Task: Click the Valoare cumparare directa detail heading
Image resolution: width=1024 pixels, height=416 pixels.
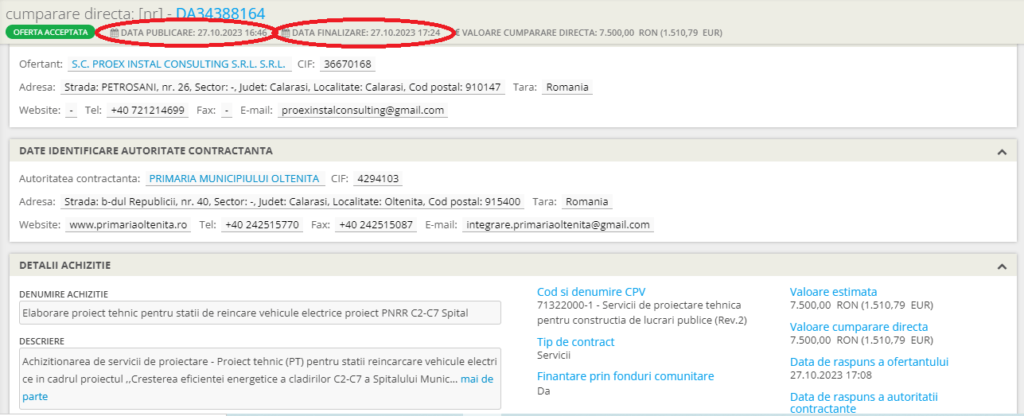Action: tap(859, 327)
